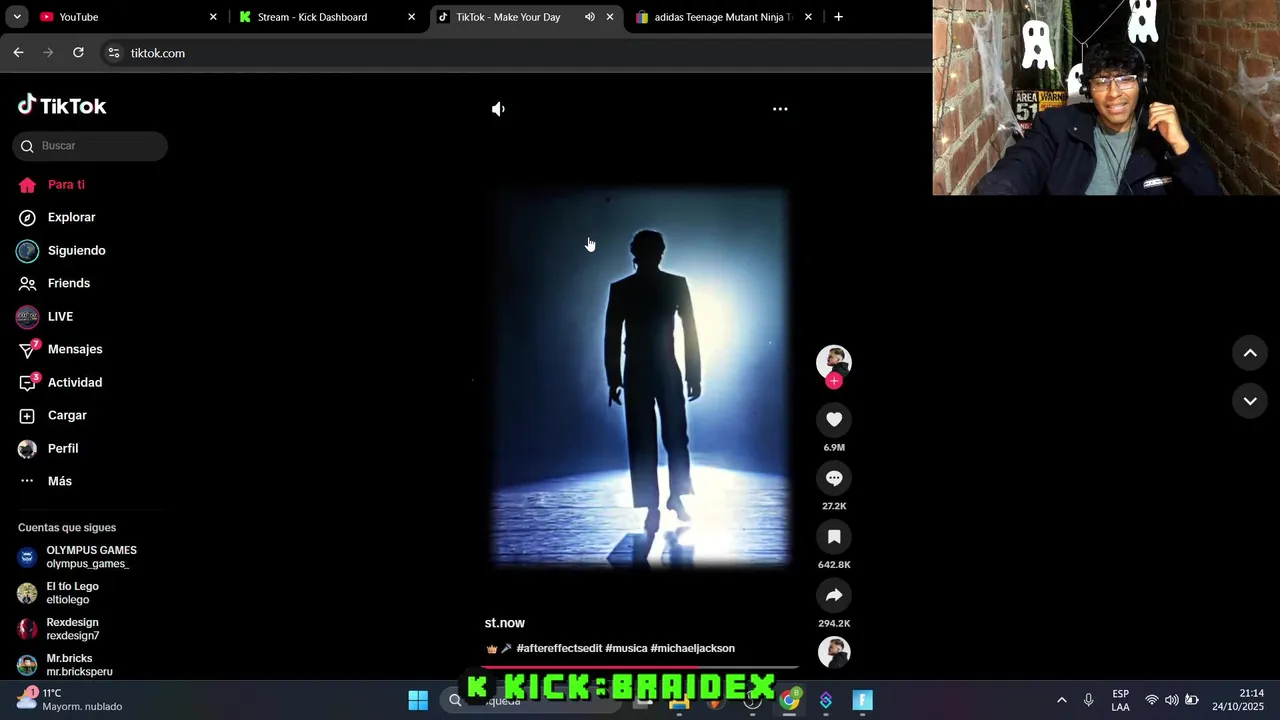Open a new browser tab
This screenshot has width=1280, height=720.
[x=838, y=17]
